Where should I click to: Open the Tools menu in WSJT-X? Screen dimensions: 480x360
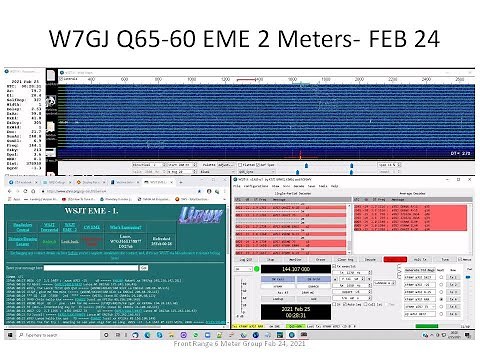pyautogui.click(x=323, y=186)
